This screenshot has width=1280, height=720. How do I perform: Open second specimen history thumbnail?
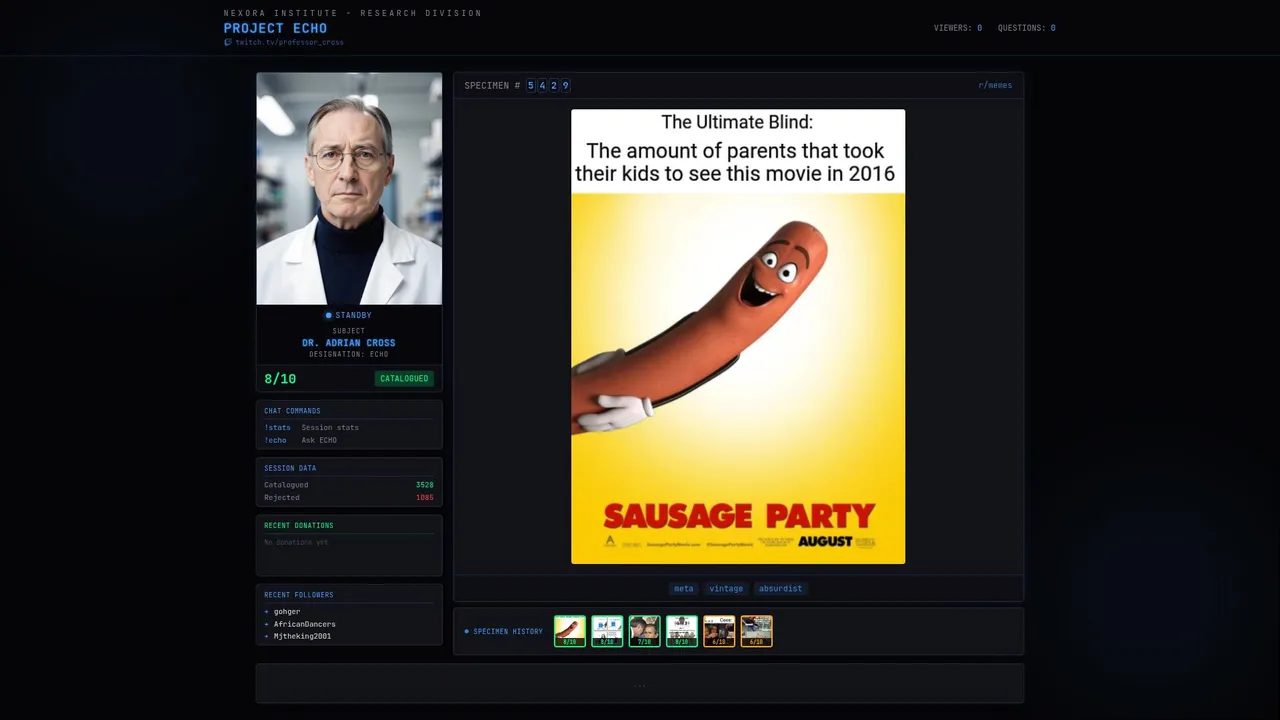click(x=607, y=631)
